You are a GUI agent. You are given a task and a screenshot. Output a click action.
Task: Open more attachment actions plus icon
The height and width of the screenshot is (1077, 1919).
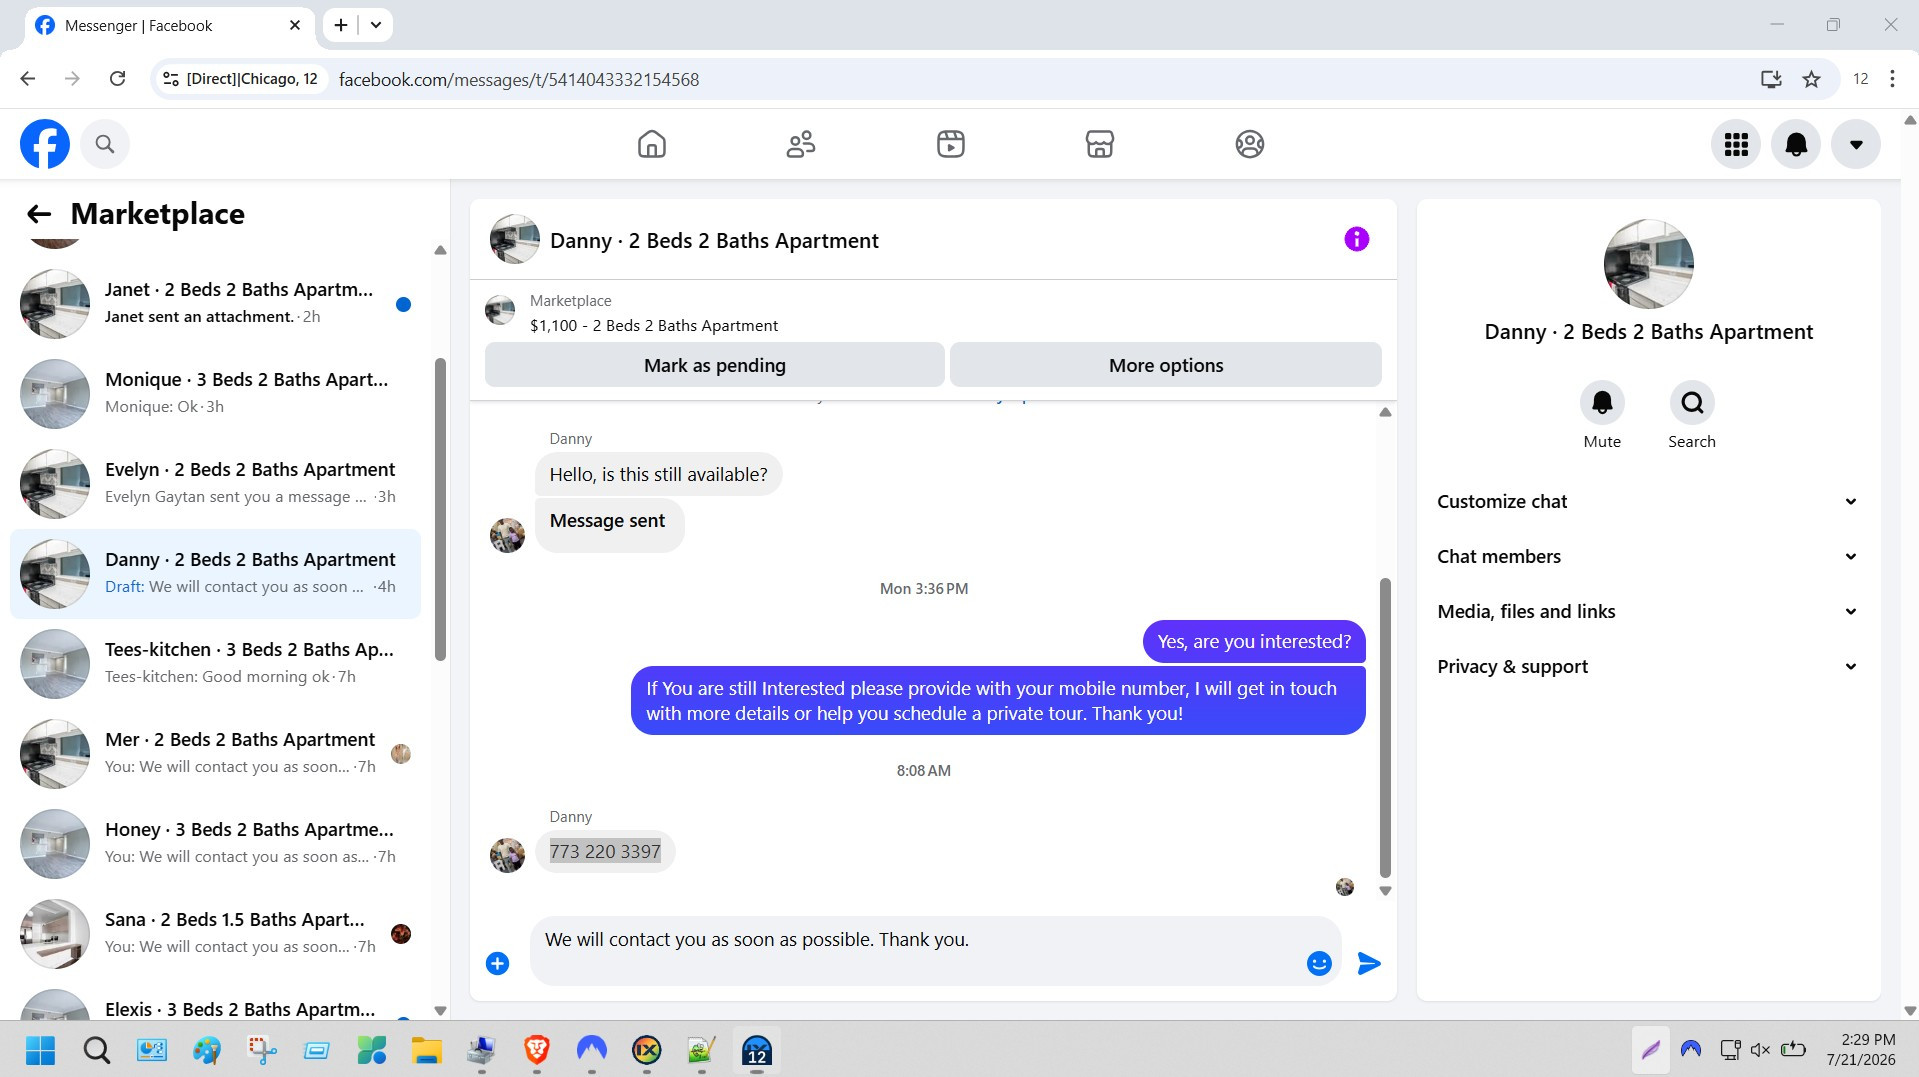coord(497,963)
